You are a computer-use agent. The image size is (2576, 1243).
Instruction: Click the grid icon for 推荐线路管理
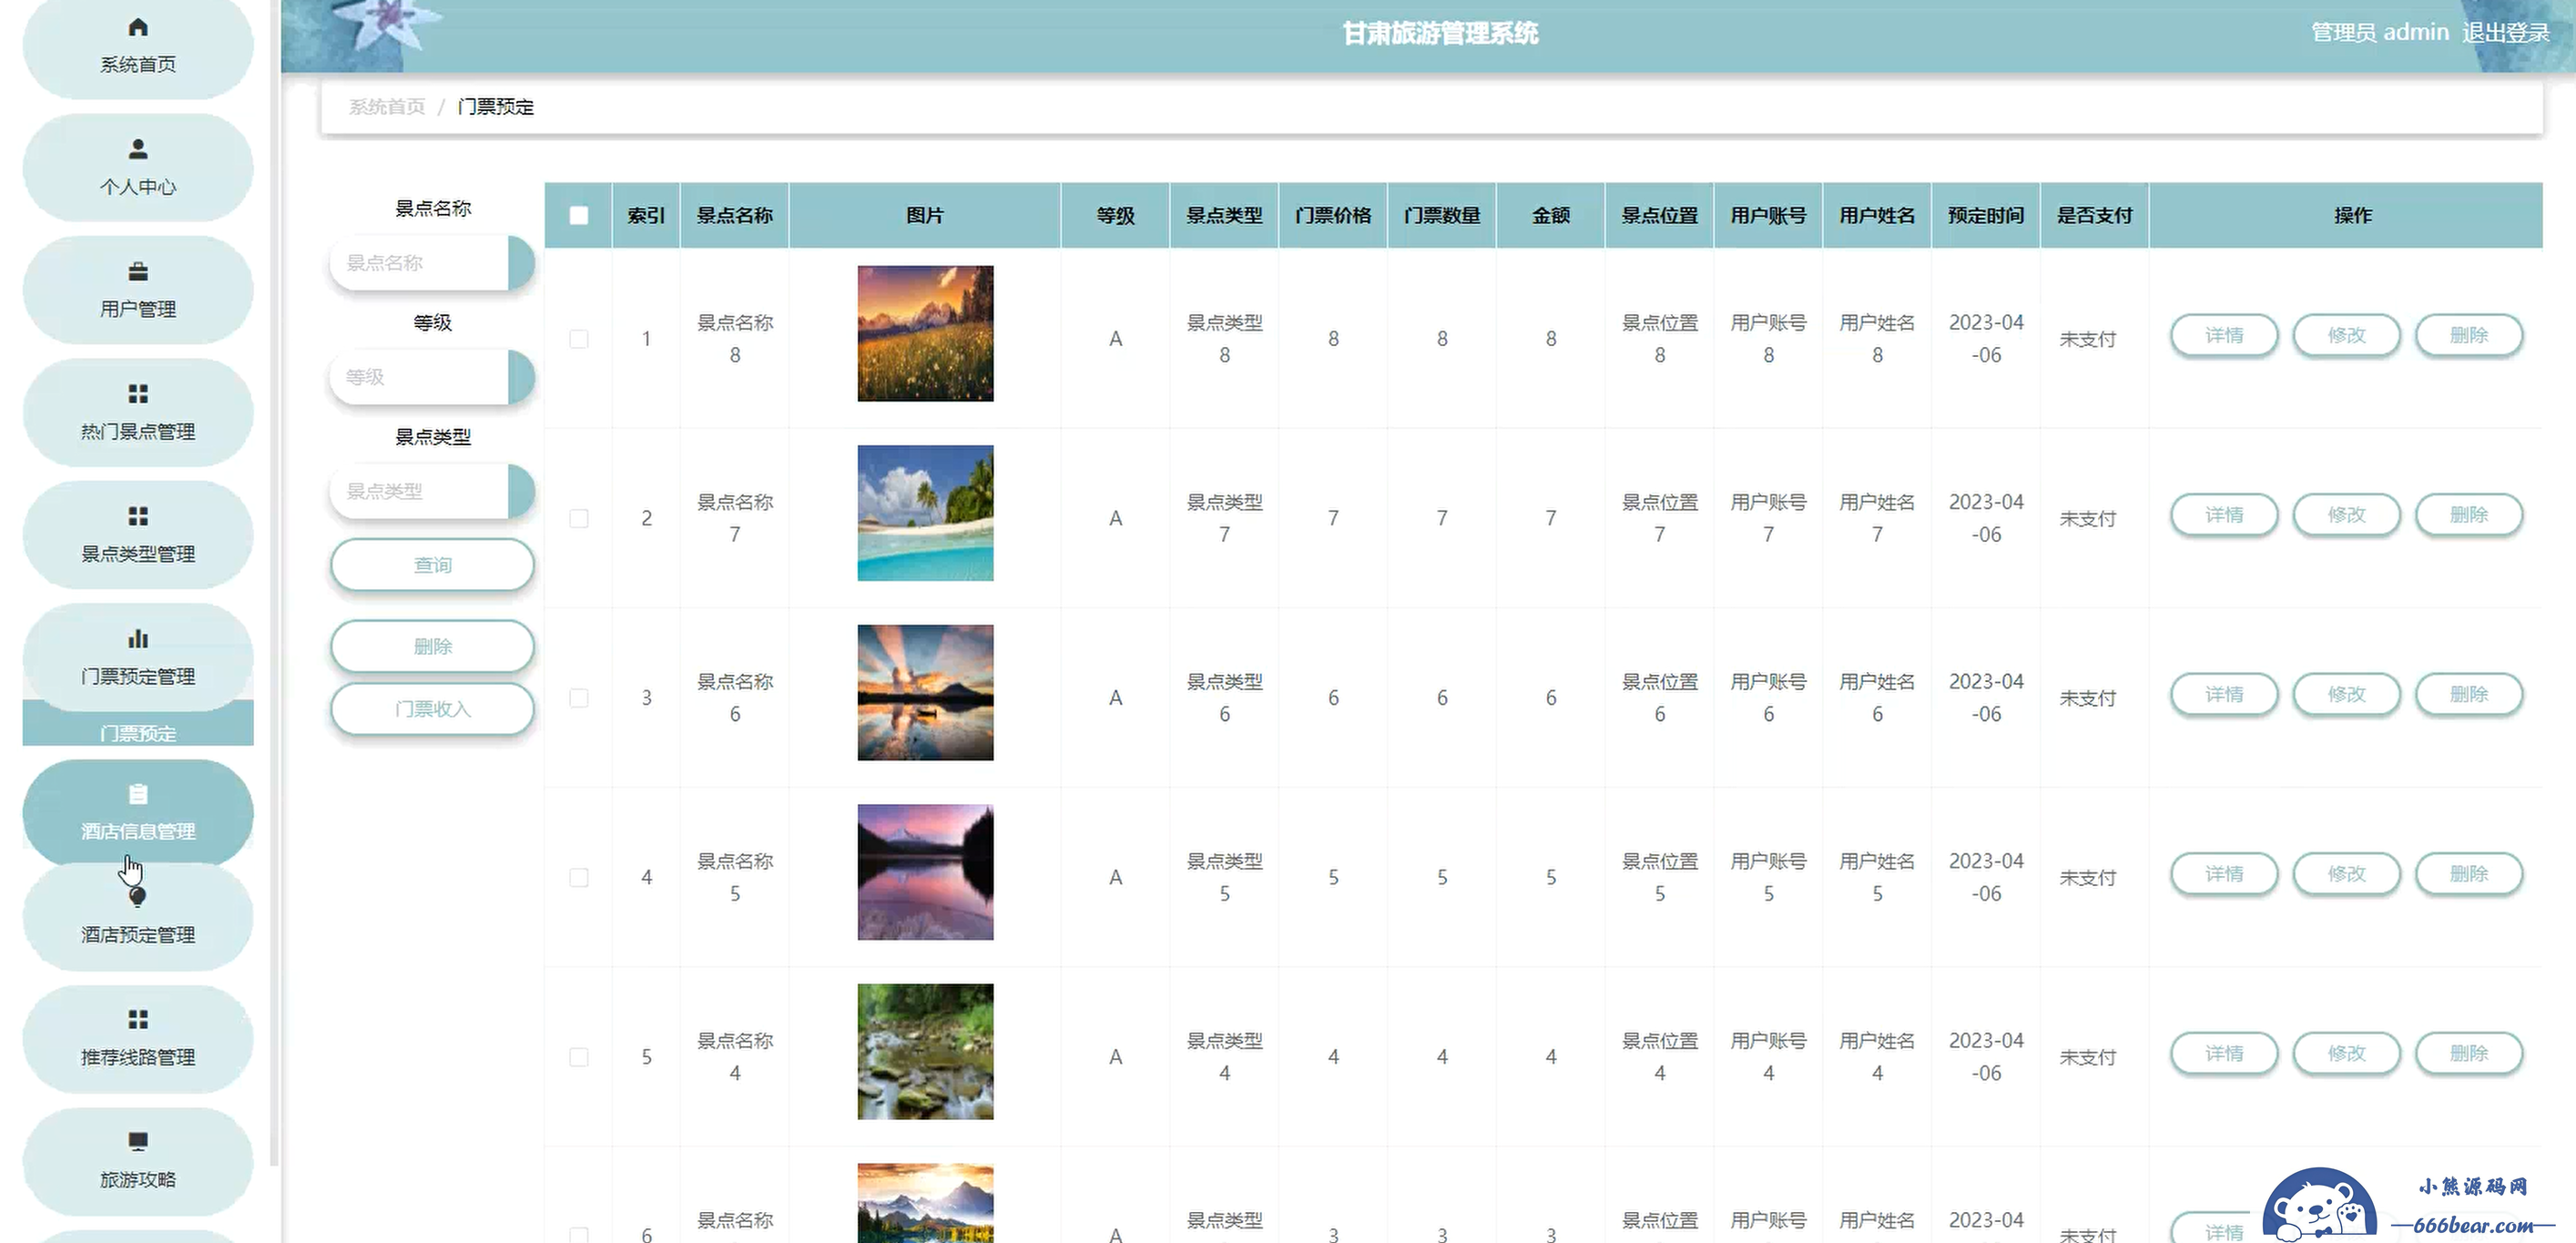[138, 1019]
